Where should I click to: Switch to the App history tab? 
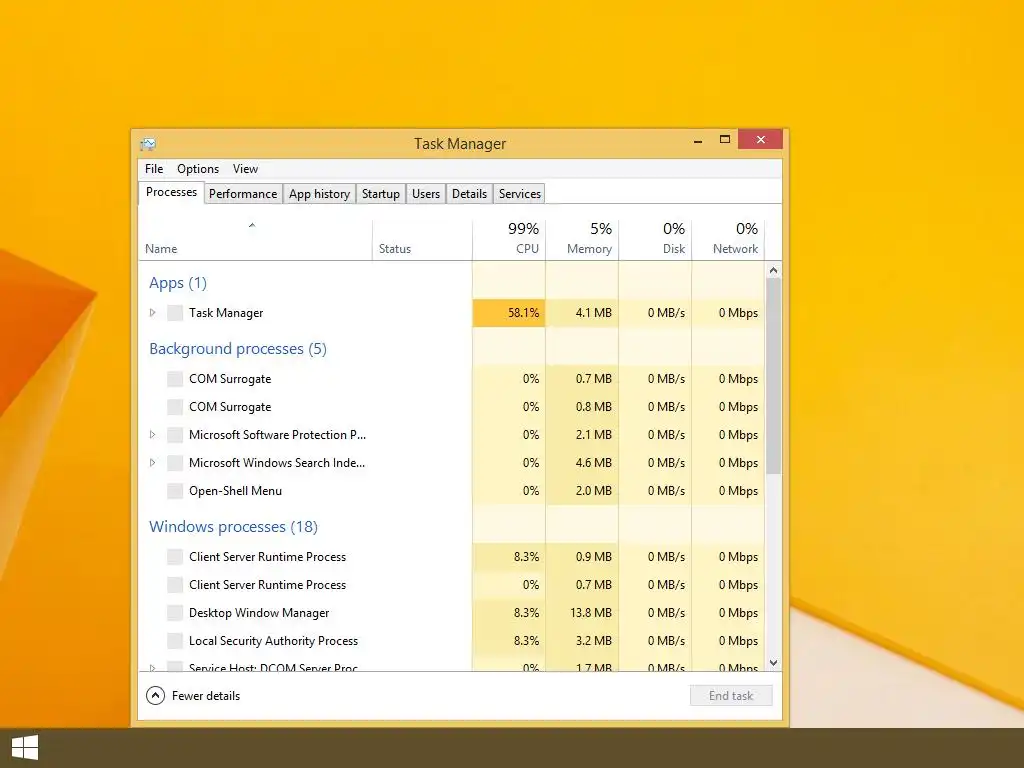point(319,194)
